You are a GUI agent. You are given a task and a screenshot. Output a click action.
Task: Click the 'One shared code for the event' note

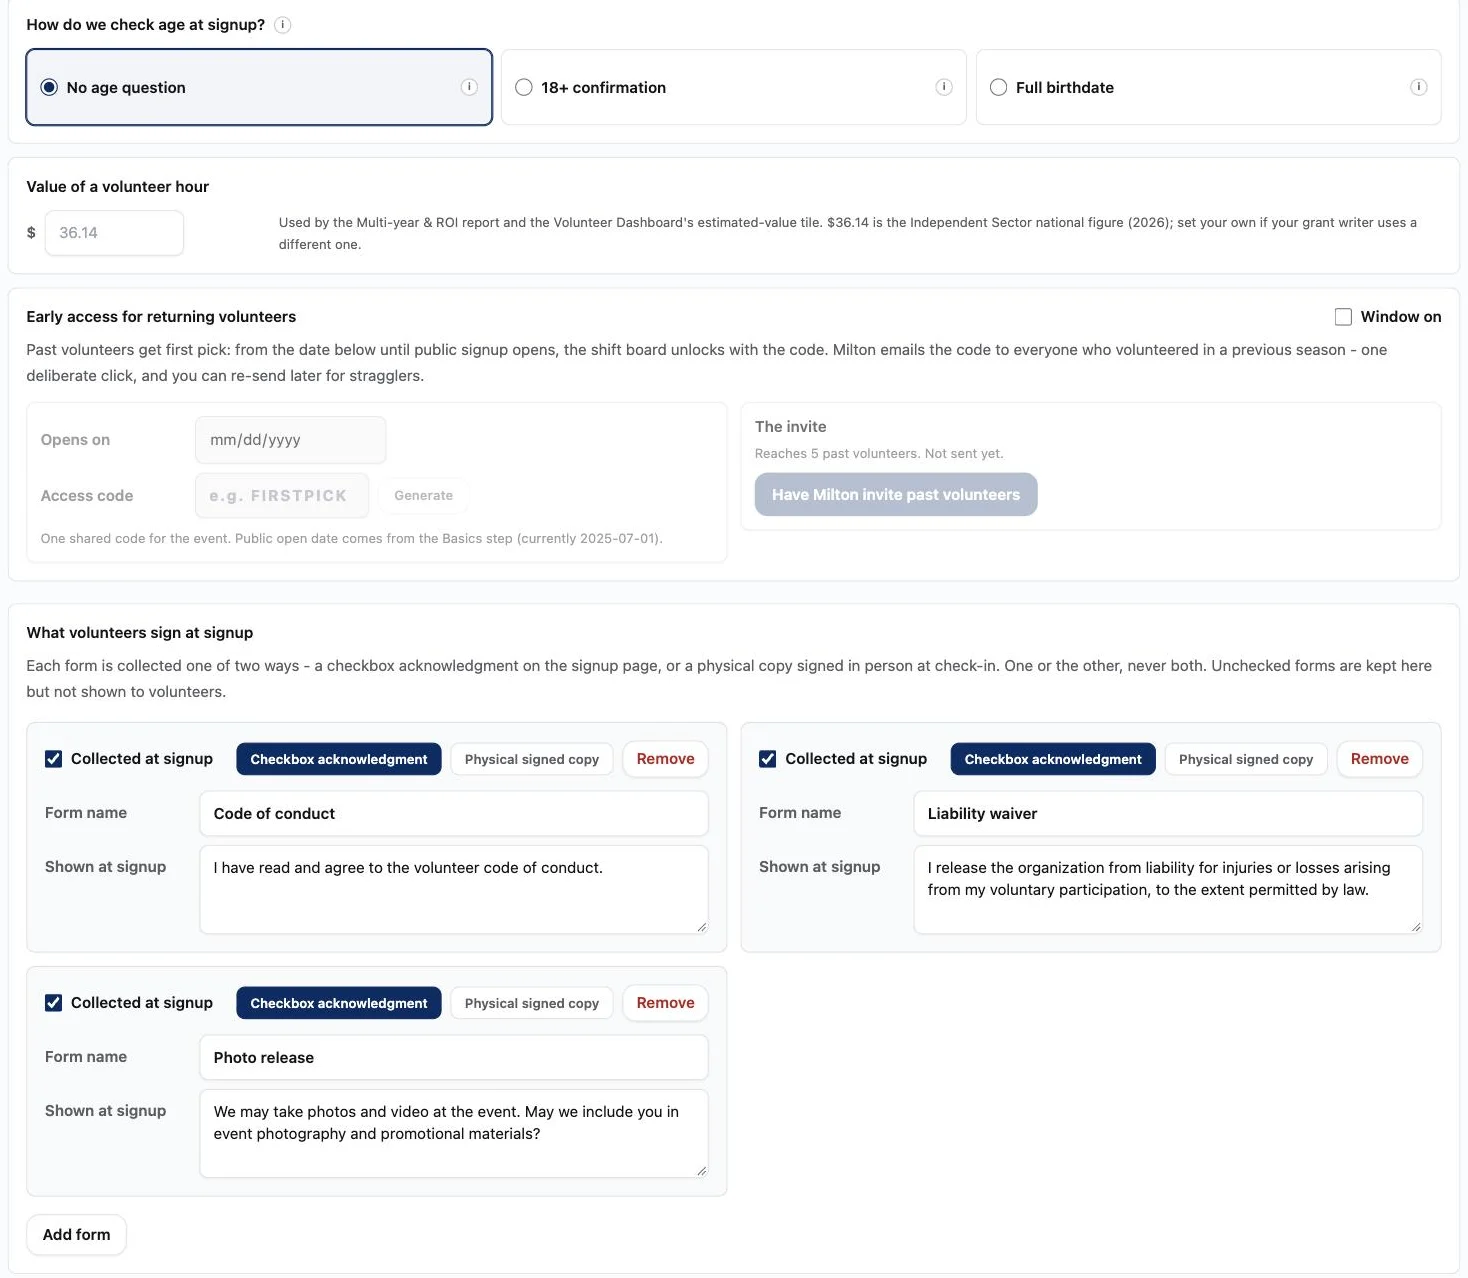point(352,539)
